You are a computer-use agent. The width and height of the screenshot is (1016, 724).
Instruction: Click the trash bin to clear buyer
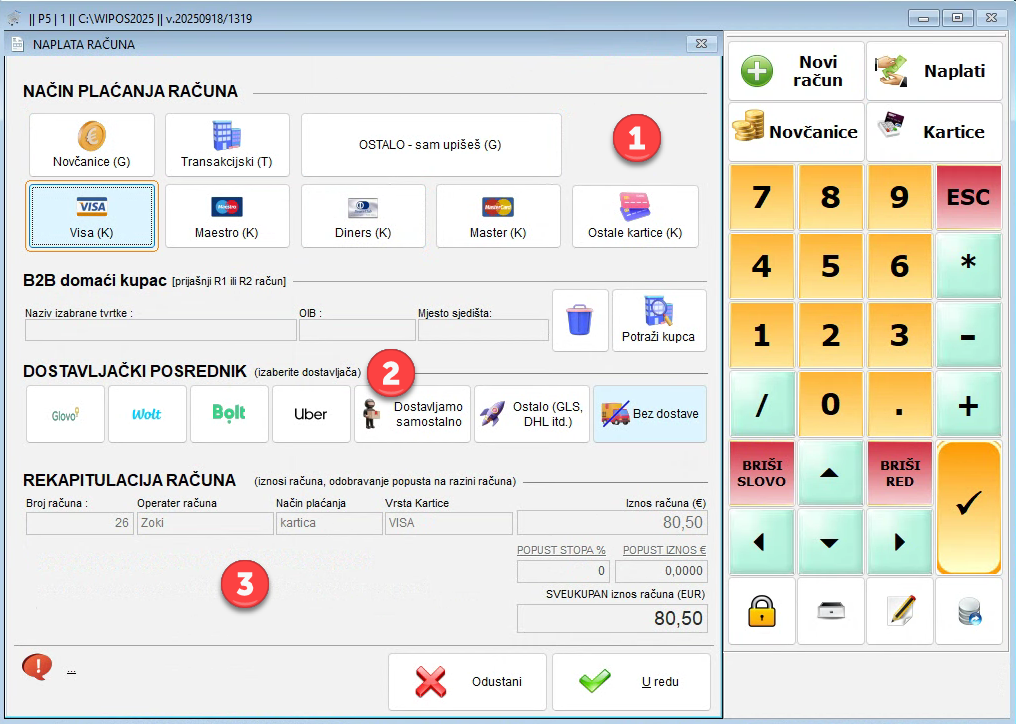click(x=580, y=321)
